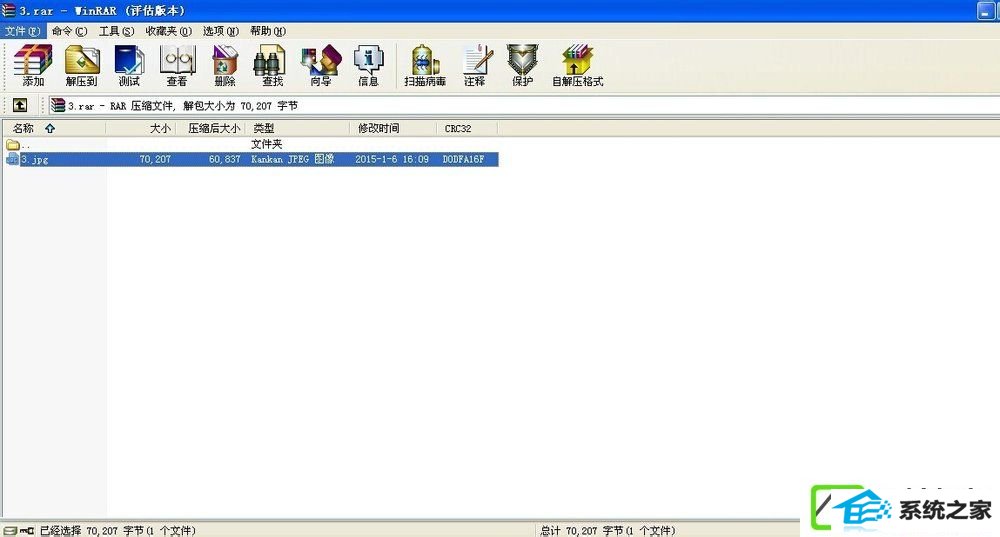Click the address bar showing 3.rar path
Image resolution: width=1000 pixels, height=537 pixels.
[523, 105]
